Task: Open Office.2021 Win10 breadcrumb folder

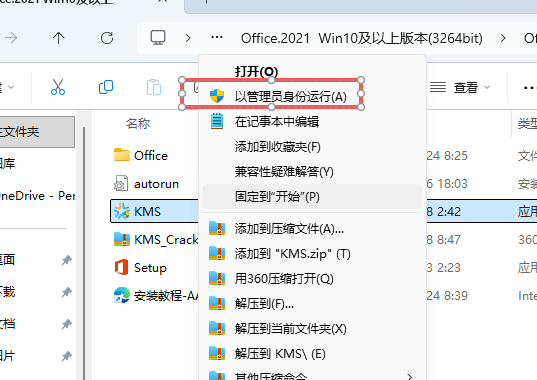Action: [362, 38]
